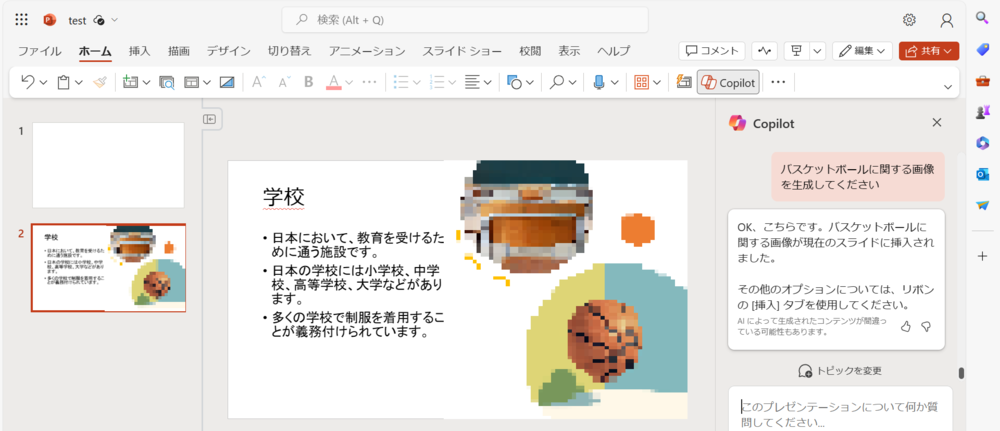
Task: Toggle numbered list
Action: (x=437, y=82)
